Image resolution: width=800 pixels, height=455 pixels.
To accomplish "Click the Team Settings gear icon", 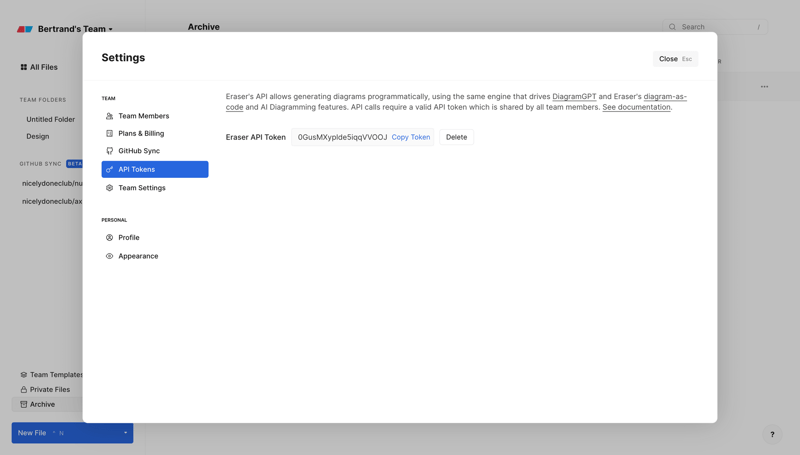I will (109, 188).
